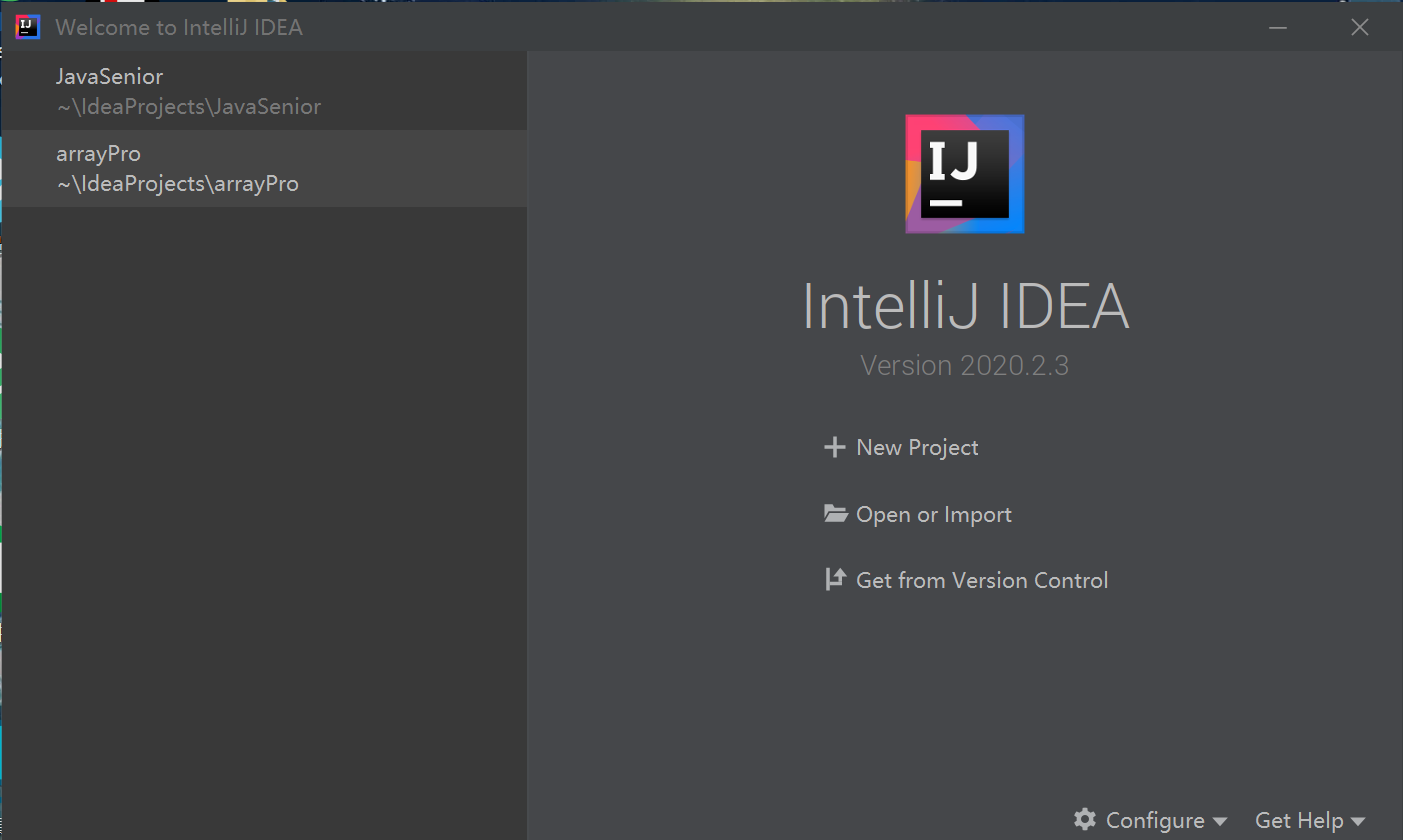This screenshot has height=840, width=1403.
Task: Expand the Configure options chevron
Action: click(x=1219, y=821)
